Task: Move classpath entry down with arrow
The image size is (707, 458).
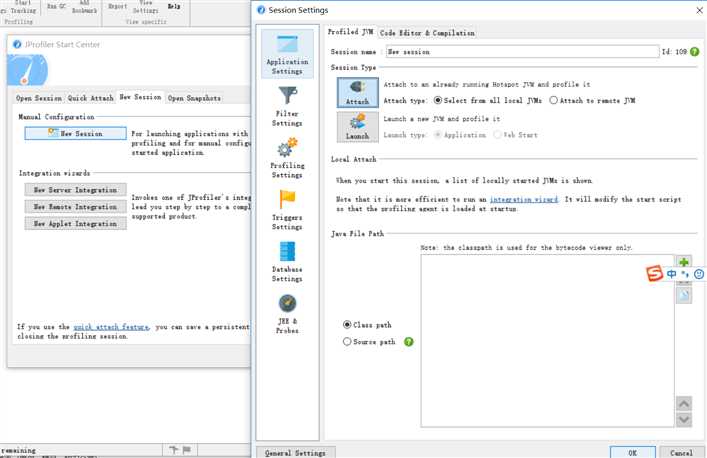Action: pyautogui.click(x=684, y=420)
